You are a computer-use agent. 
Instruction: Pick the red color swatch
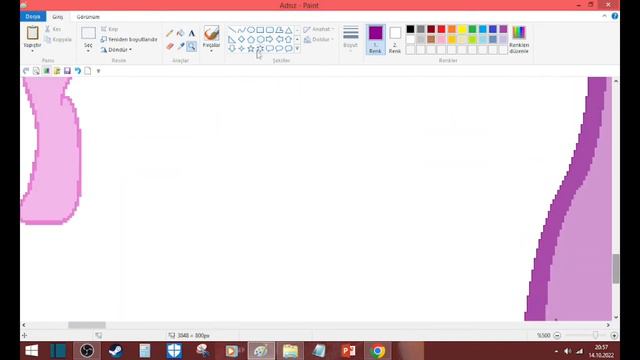(441, 29)
